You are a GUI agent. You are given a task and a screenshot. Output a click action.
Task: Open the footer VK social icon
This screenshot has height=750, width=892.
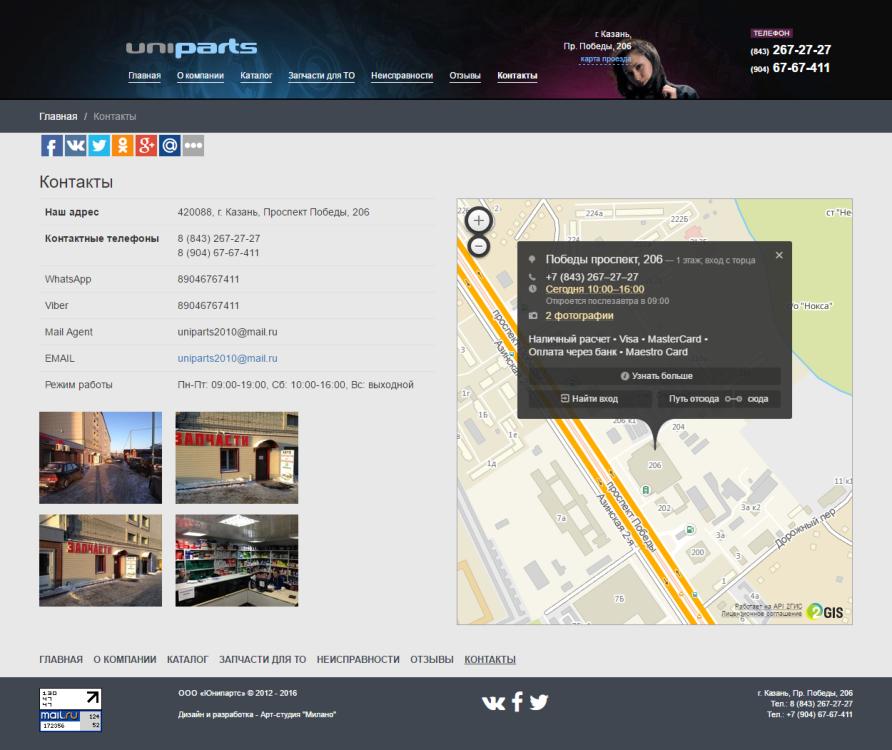pos(493,702)
